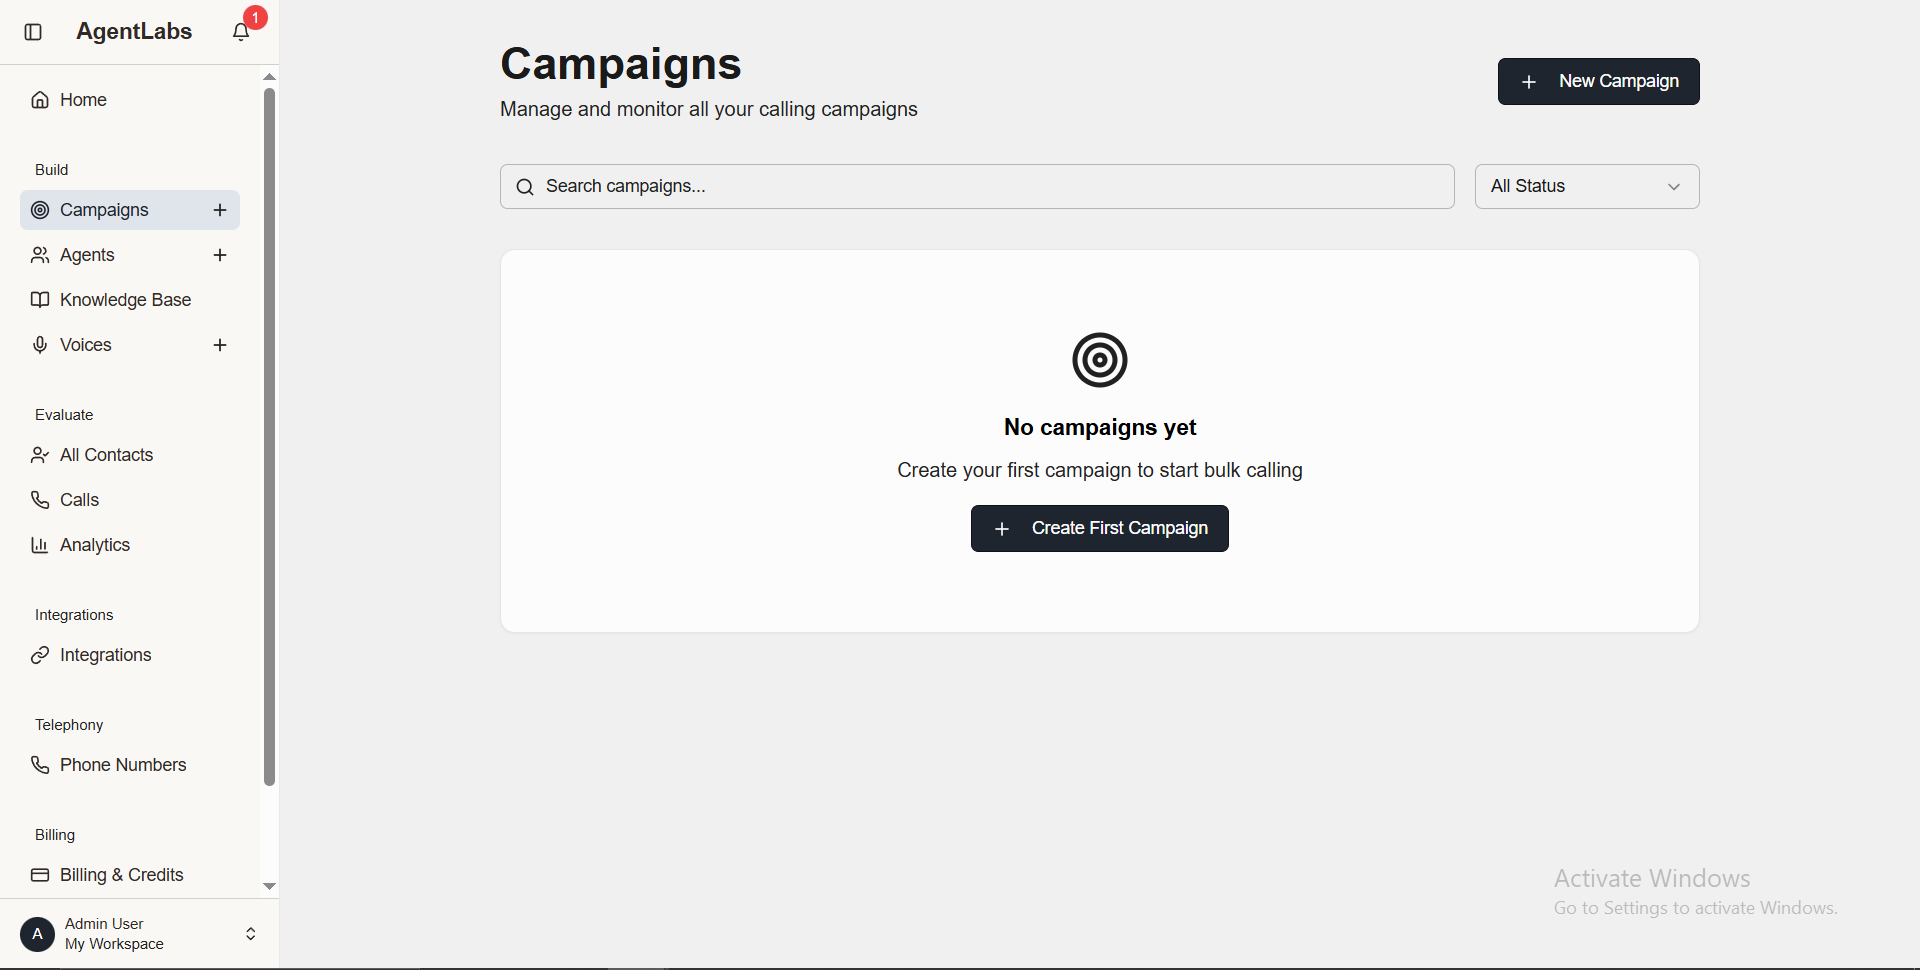Open the notifications bell

point(240,31)
